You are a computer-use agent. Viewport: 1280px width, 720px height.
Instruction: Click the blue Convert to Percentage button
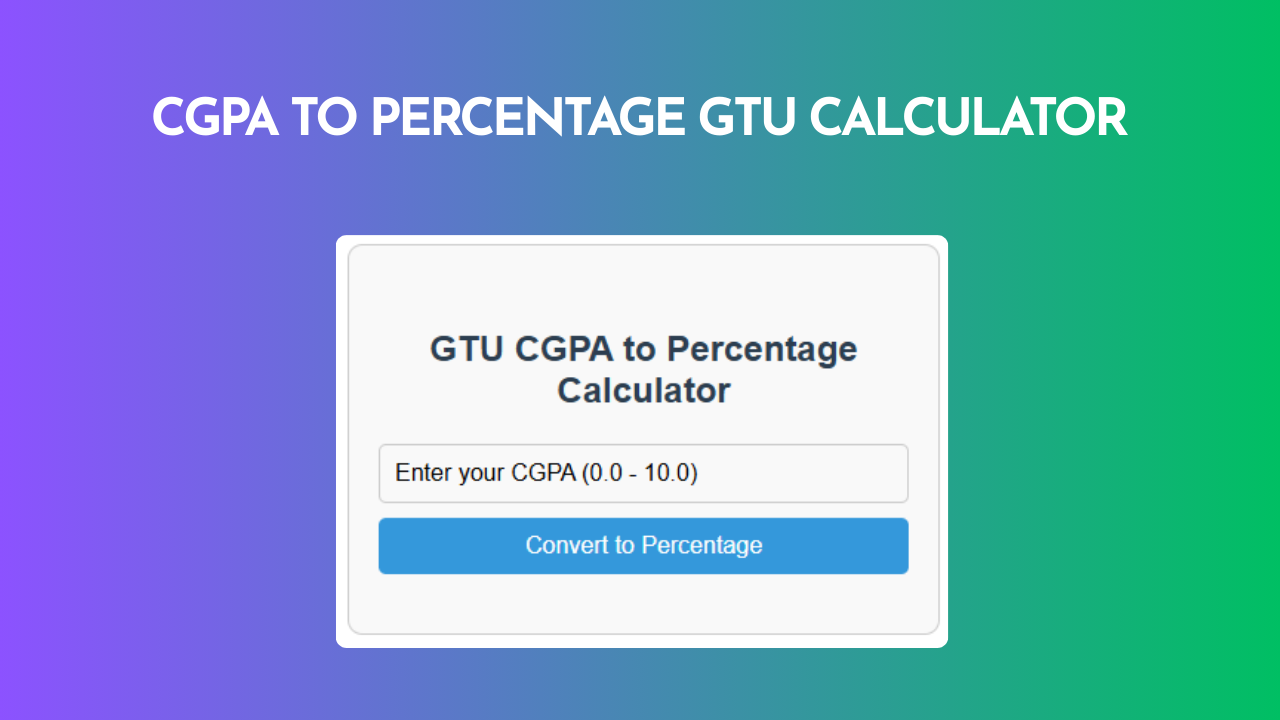pyautogui.click(x=643, y=545)
